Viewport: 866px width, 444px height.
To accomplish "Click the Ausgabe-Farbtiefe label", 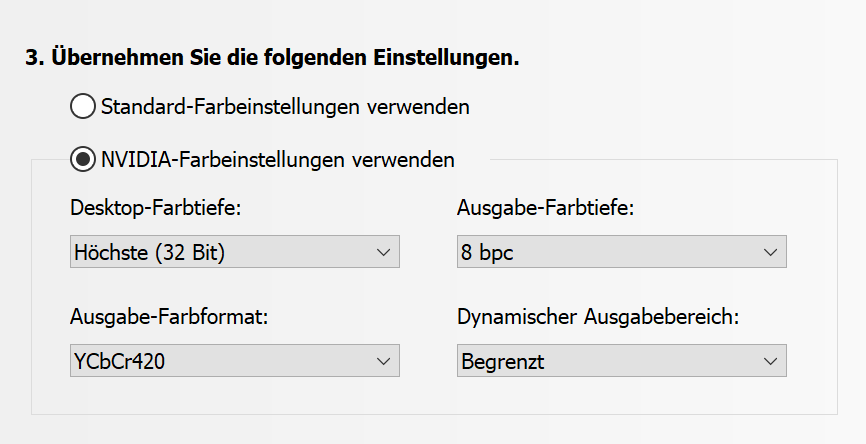I will 546,209.
